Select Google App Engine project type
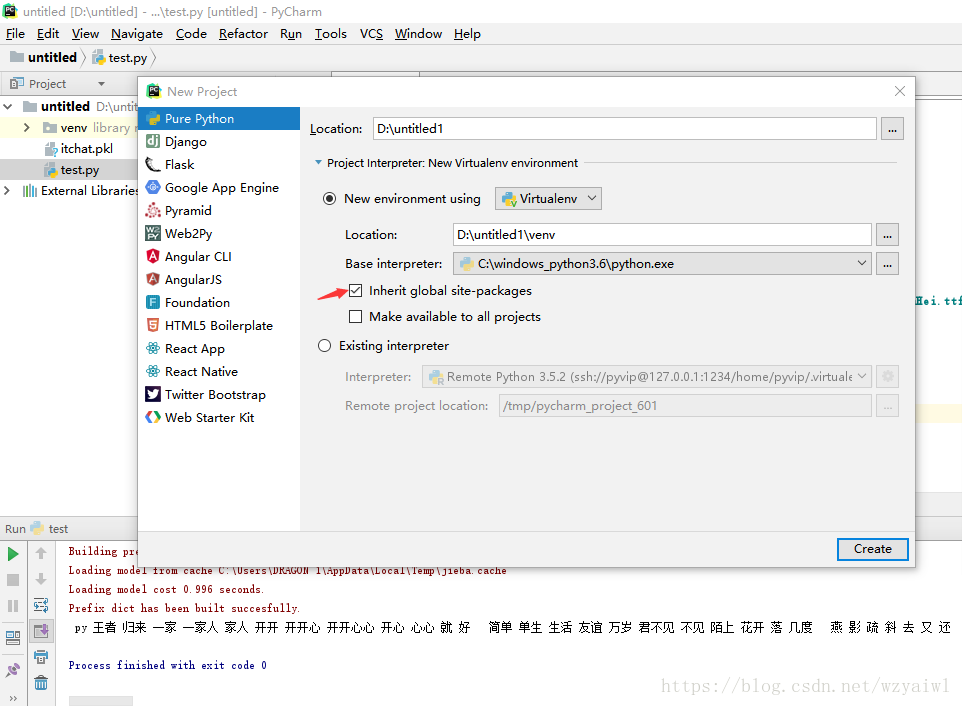This screenshot has width=962, height=706. 219,188
